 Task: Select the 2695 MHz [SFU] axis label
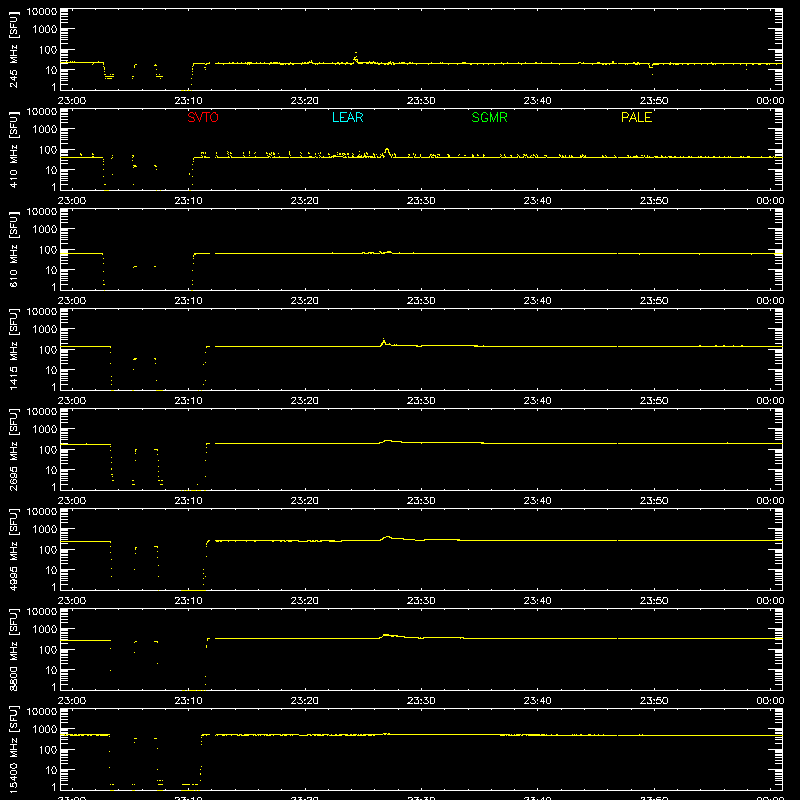point(13,449)
